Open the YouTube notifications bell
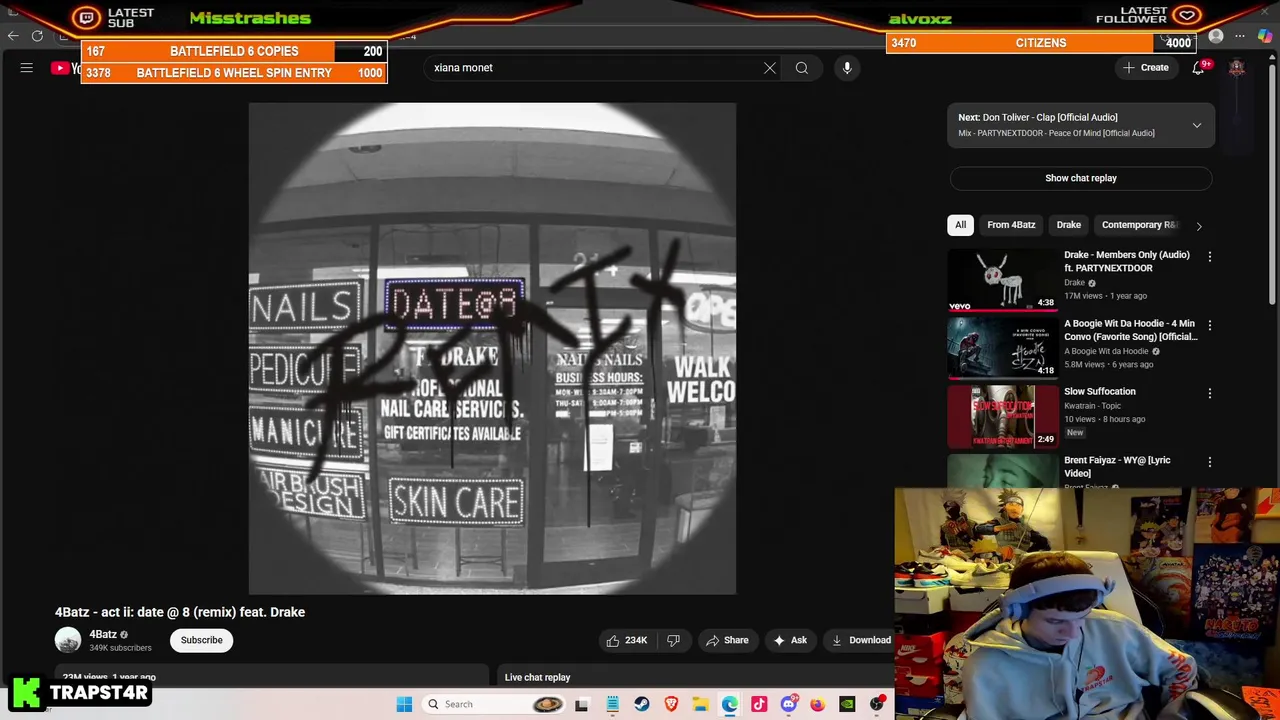 [1198, 68]
